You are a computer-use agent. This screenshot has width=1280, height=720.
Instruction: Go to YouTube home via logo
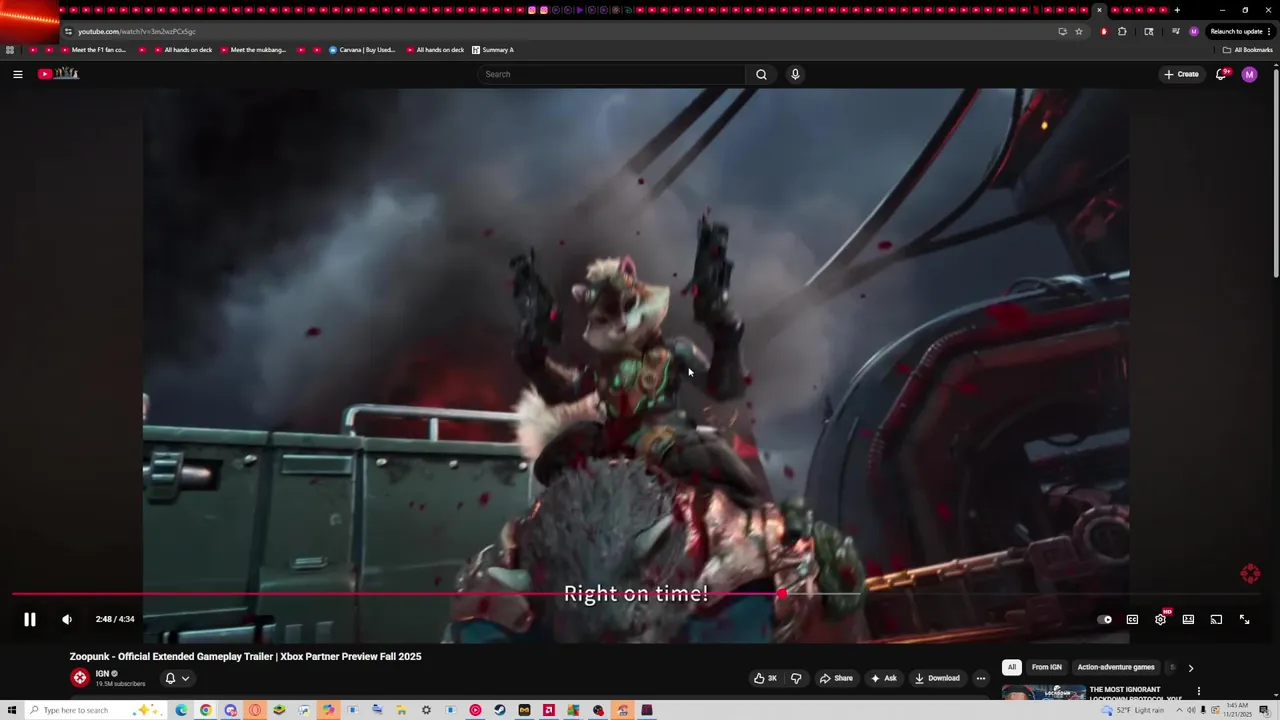pos(59,74)
